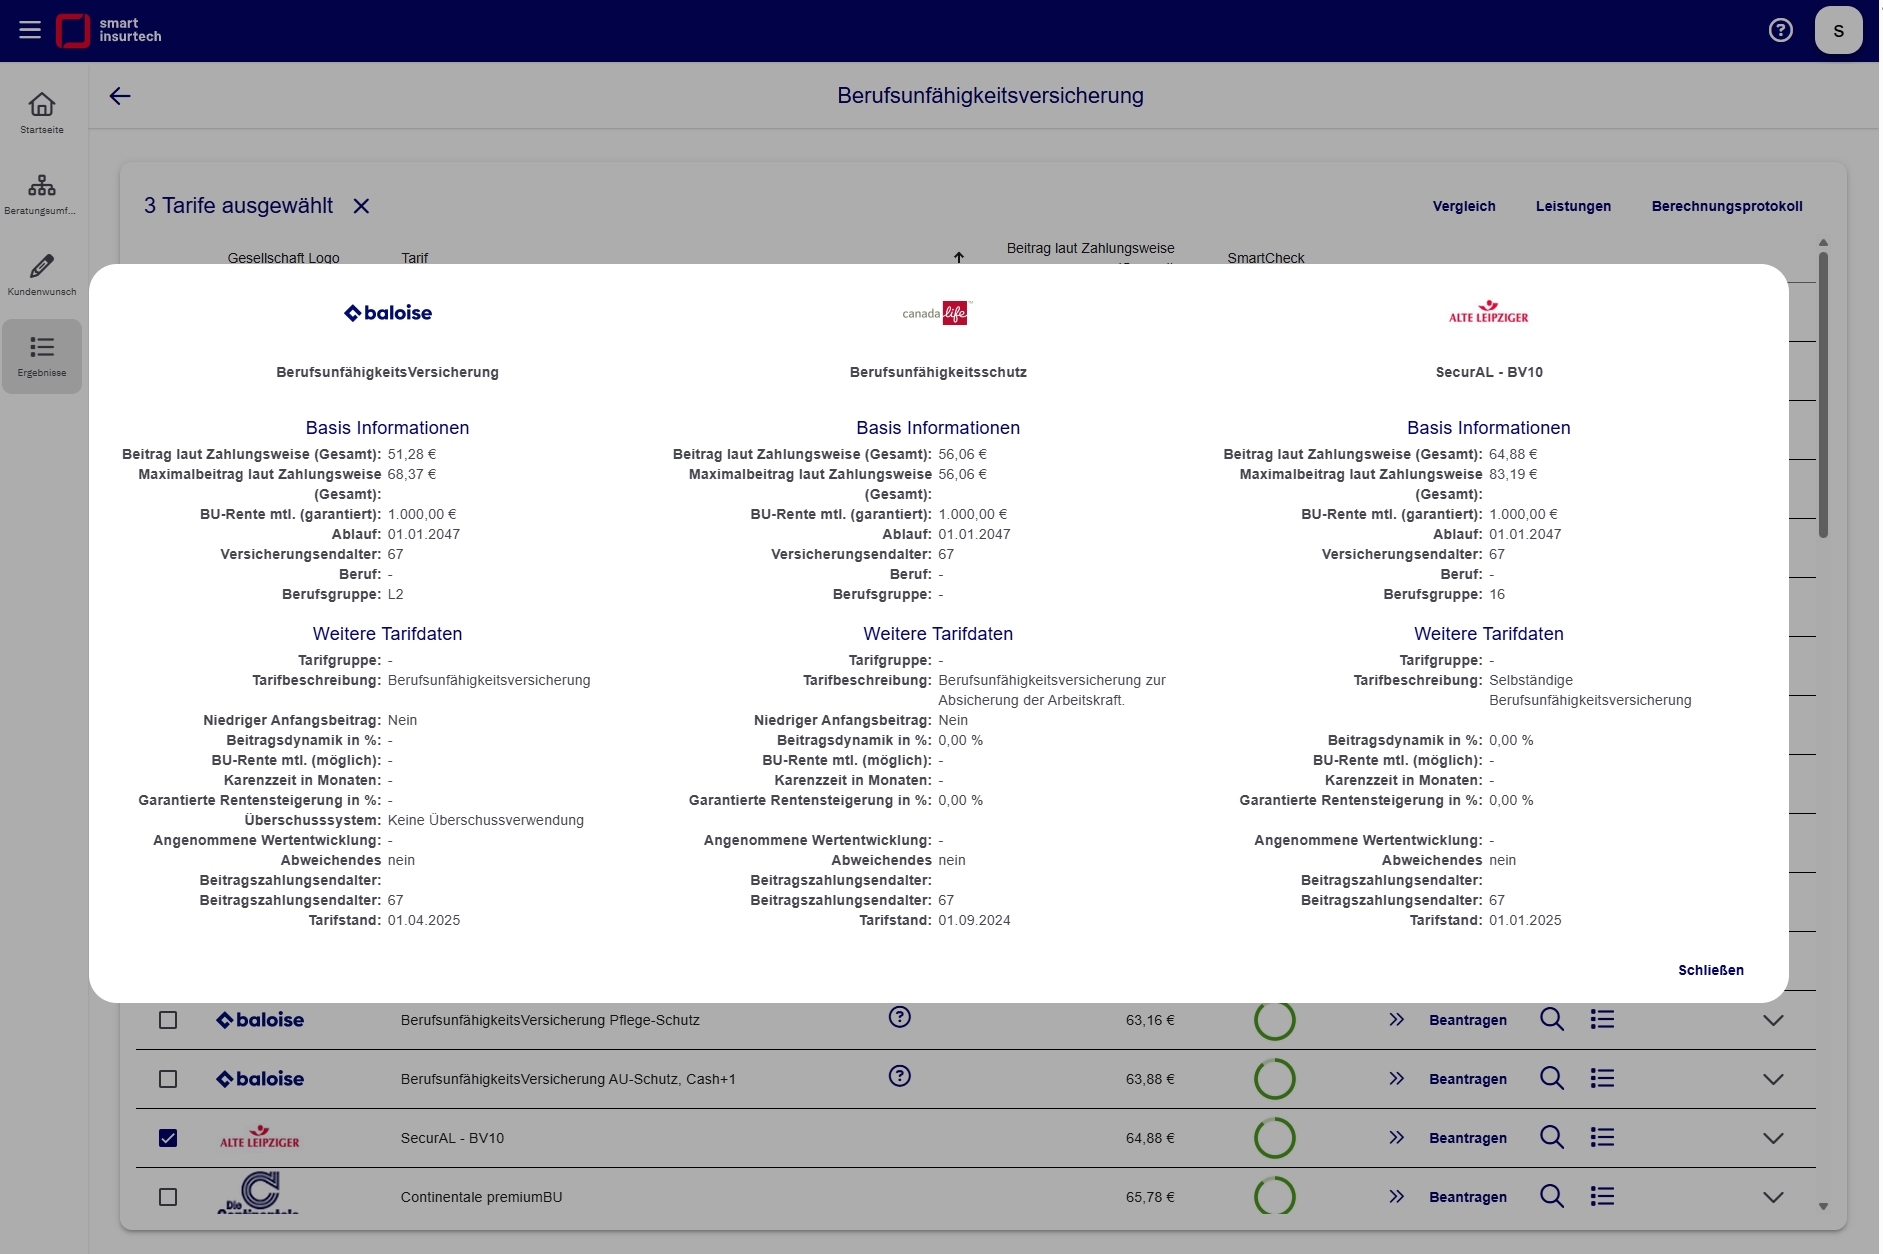Click double-chevron icon in AU-Schutz, Cash+1 row
Viewport: 1883px width, 1254px height.
coord(1396,1079)
